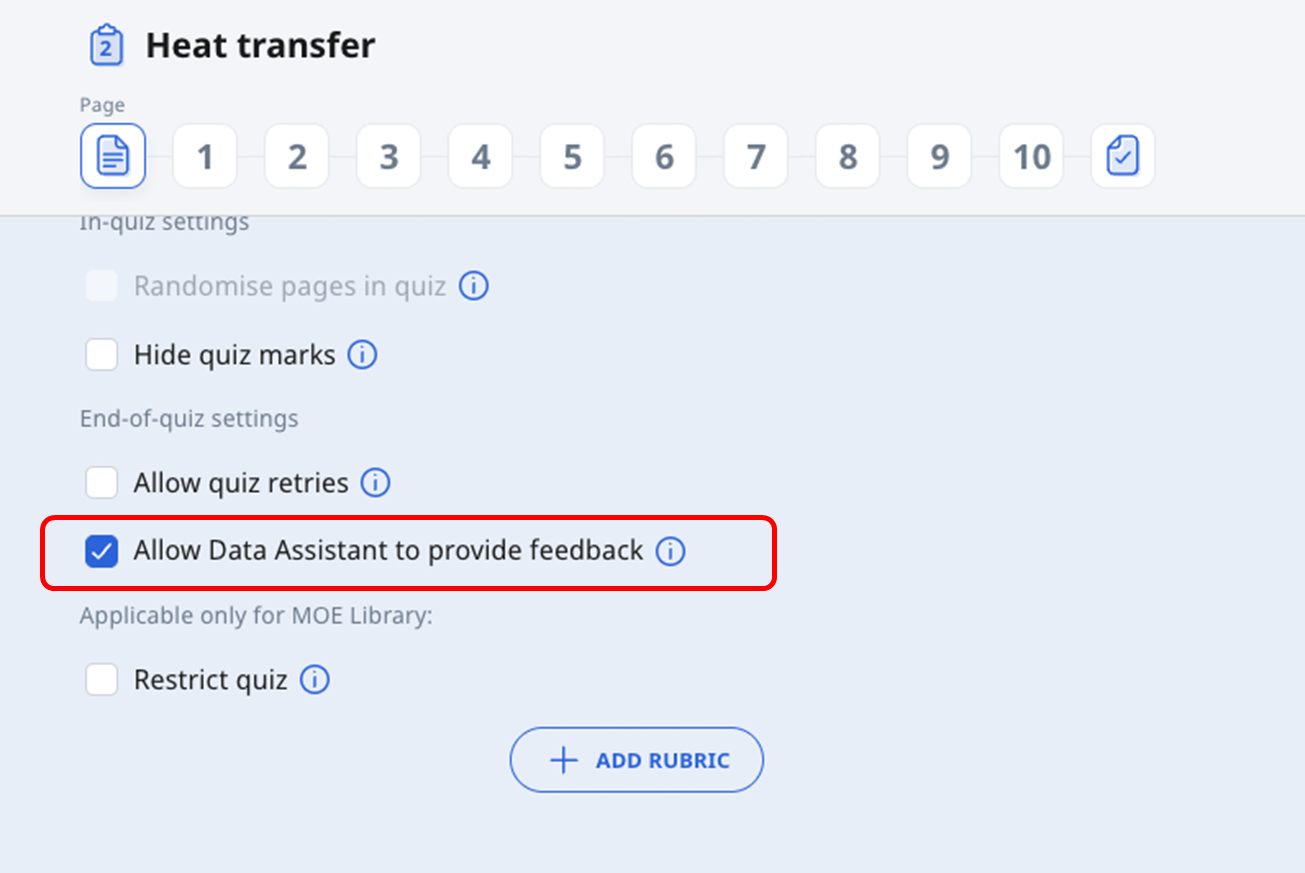Image resolution: width=1305 pixels, height=873 pixels.
Task: Show info for Restrict quiz
Action: (314, 680)
